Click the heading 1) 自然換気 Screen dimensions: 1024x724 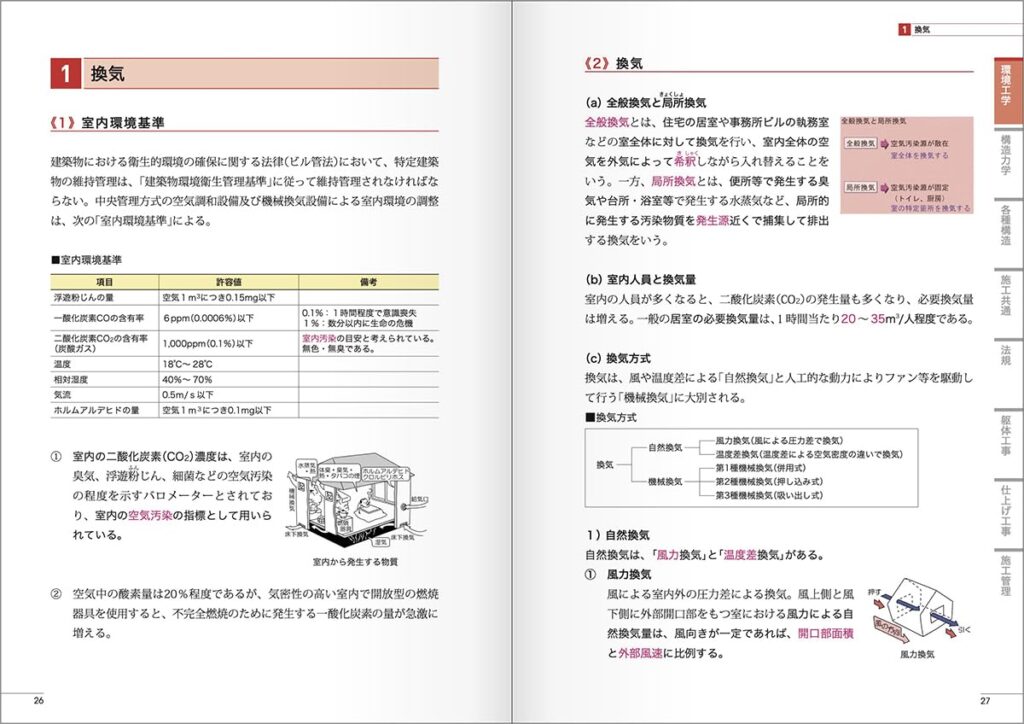coord(618,535)
